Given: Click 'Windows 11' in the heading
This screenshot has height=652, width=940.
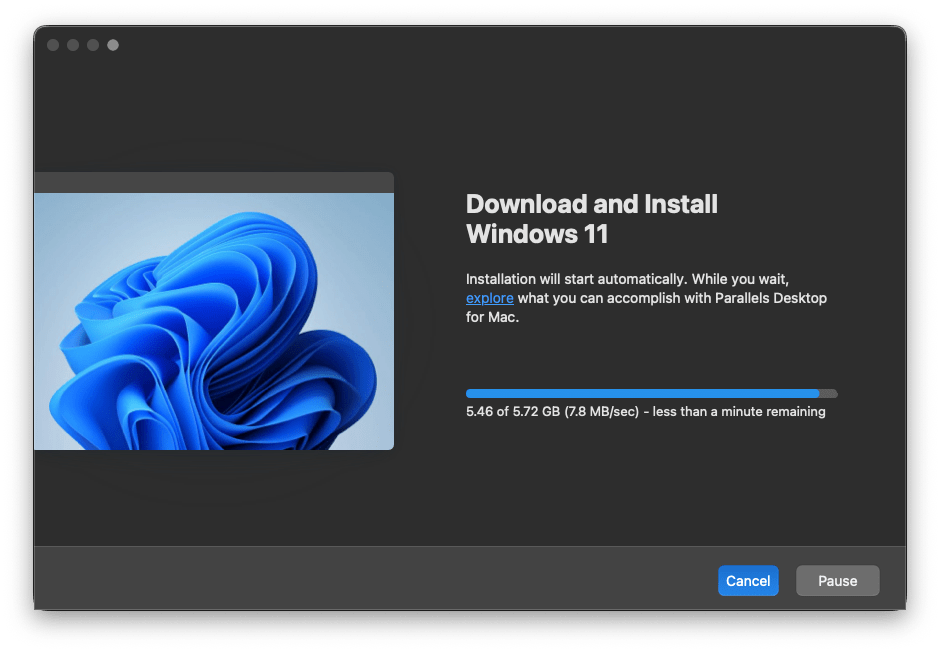Looking at the screenshot, I should tap(537, 234).
